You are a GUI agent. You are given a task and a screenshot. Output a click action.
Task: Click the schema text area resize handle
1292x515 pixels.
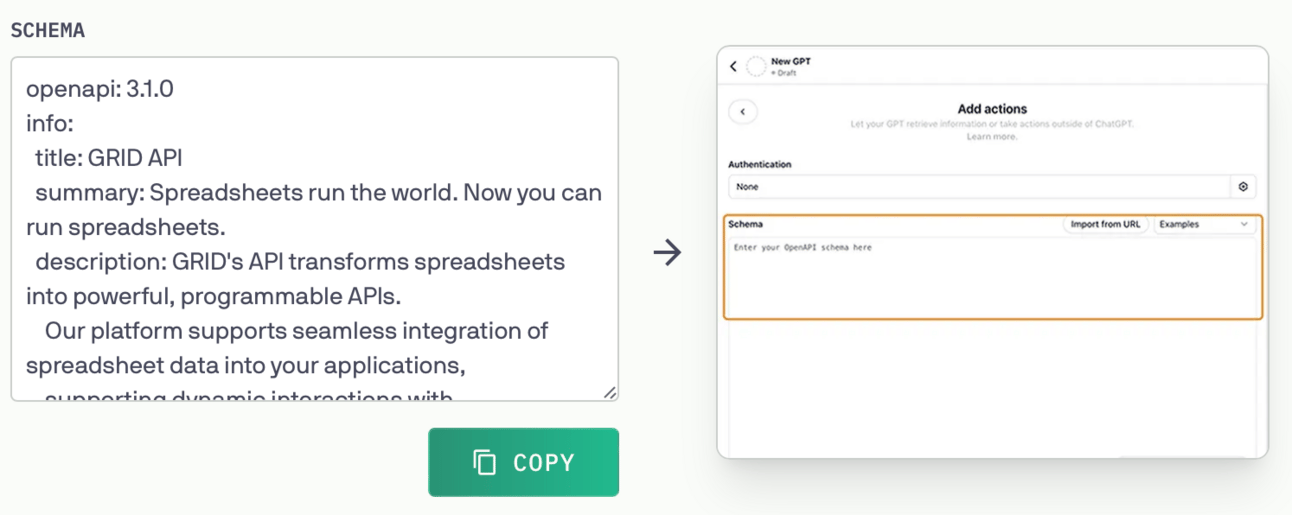[x=609, y=392]
